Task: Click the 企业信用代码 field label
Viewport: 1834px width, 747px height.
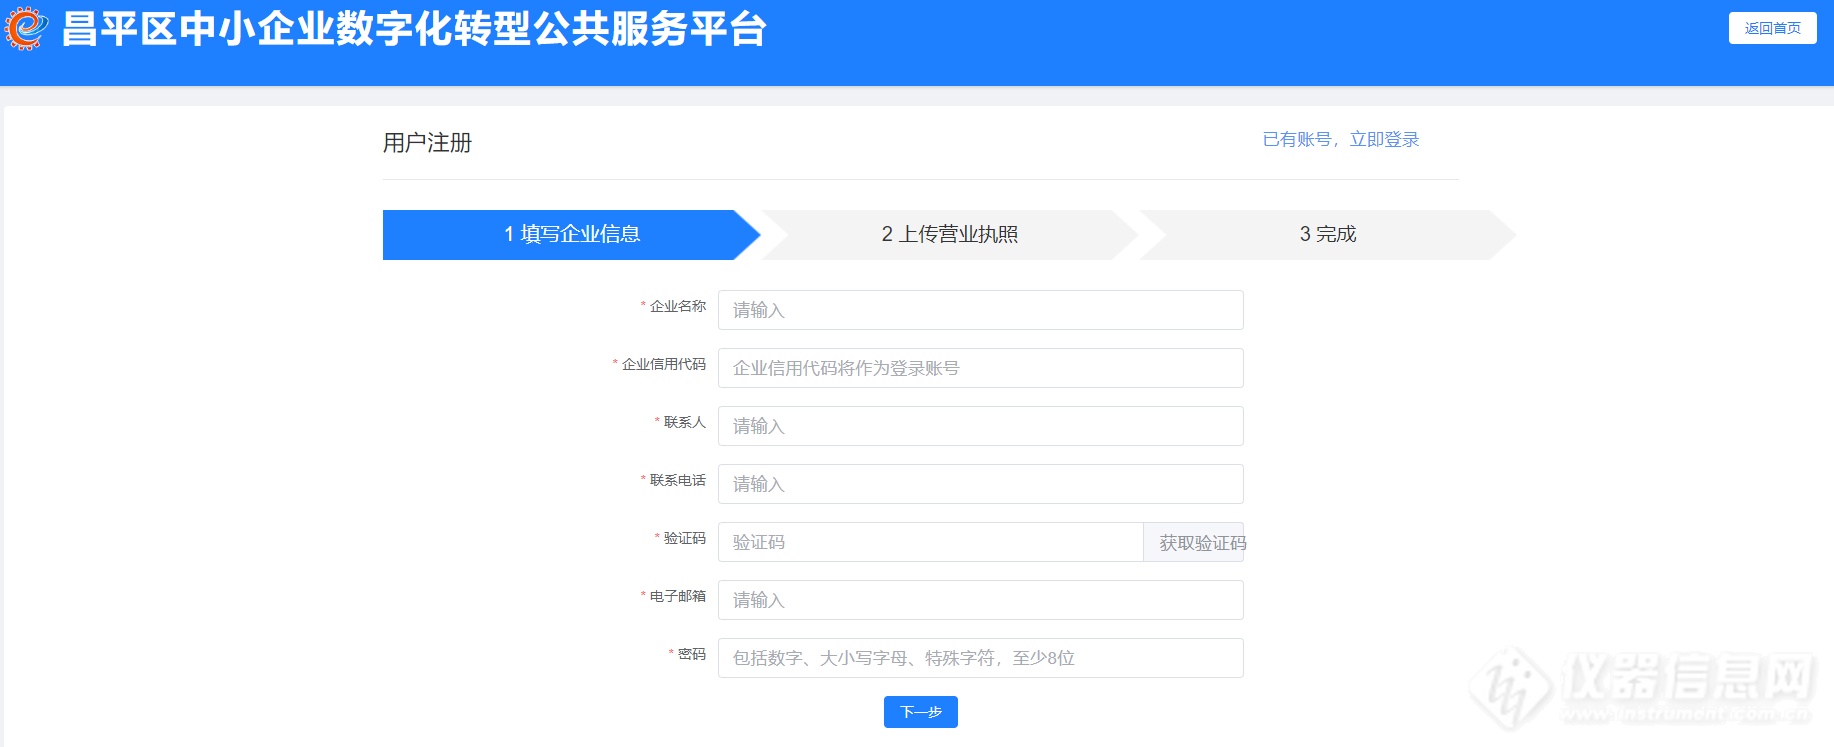Action: 664,364
